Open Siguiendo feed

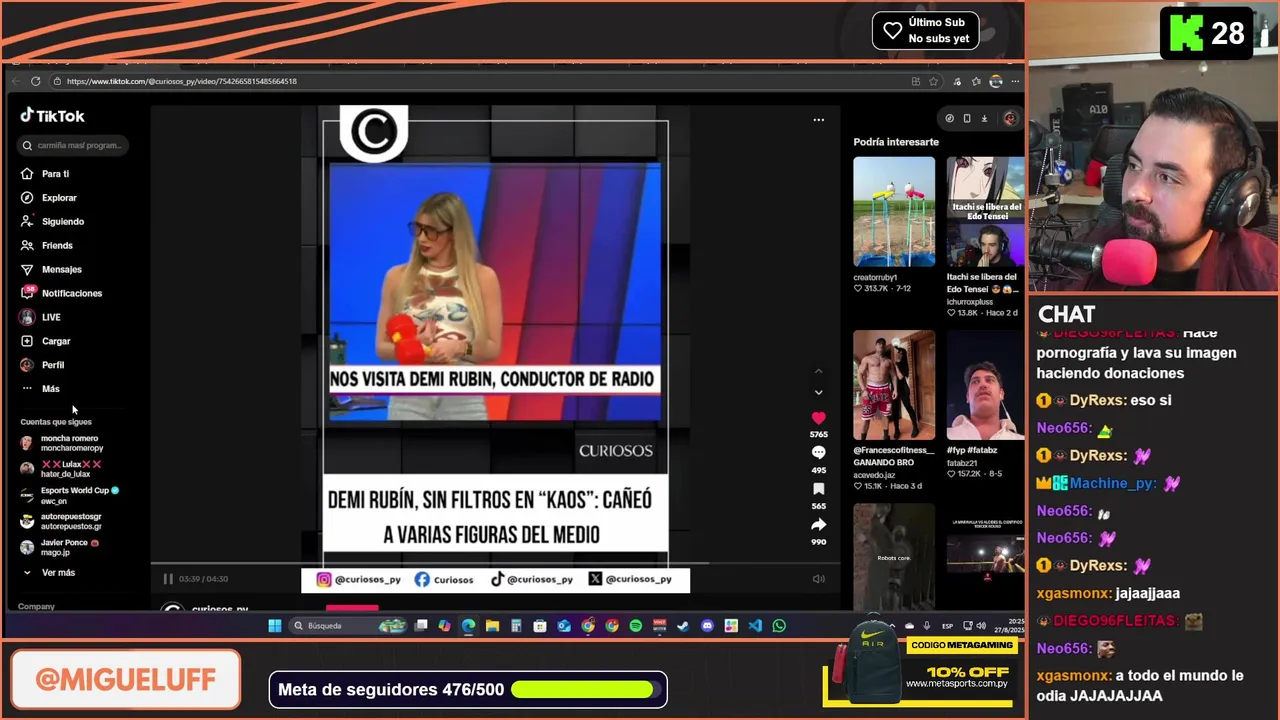[x=52, y=222]
